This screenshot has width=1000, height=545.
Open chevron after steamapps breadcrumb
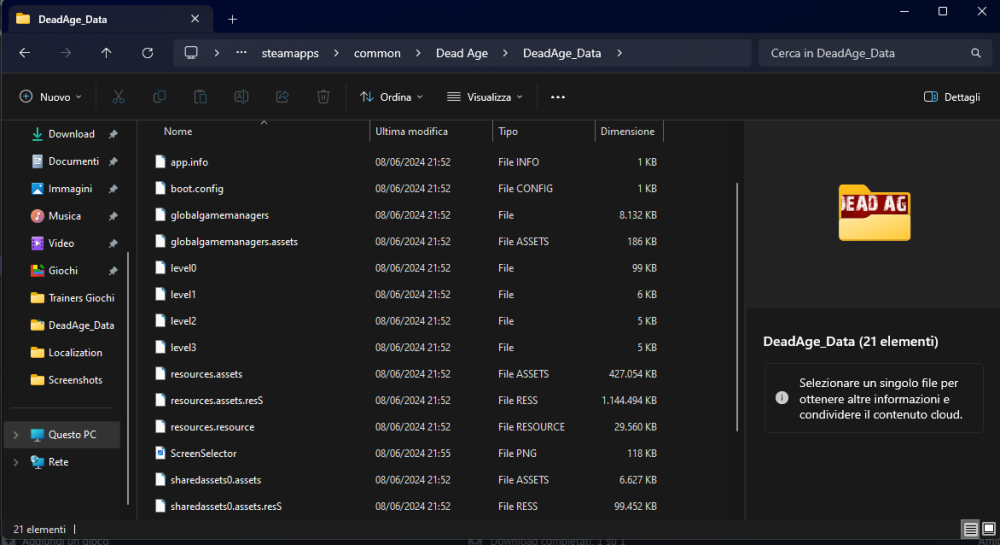click(x=336, y=53)
